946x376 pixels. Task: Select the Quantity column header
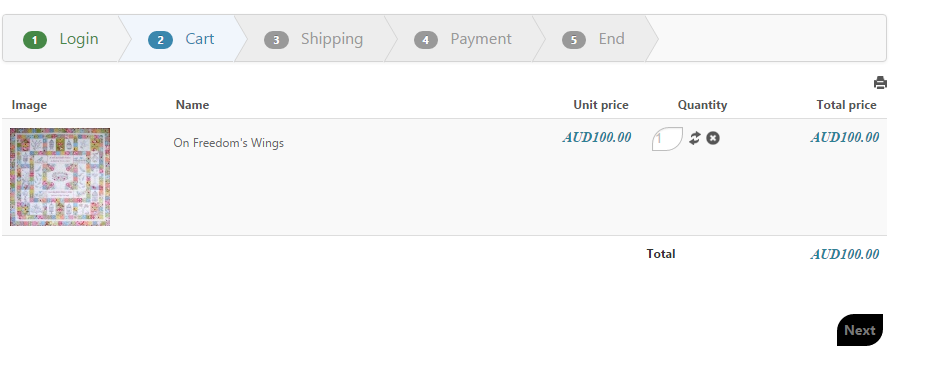click(x=702, y=105)
